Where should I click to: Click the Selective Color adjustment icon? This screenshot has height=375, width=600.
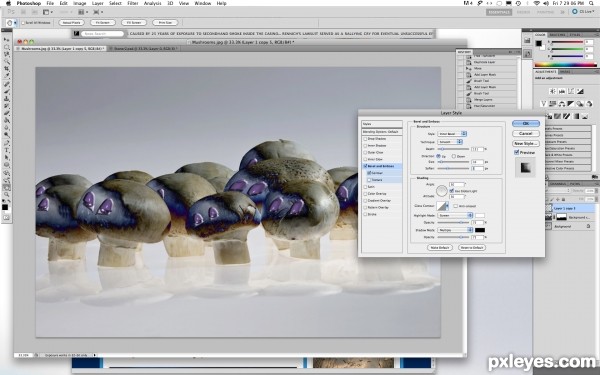[x=586, y=116]
